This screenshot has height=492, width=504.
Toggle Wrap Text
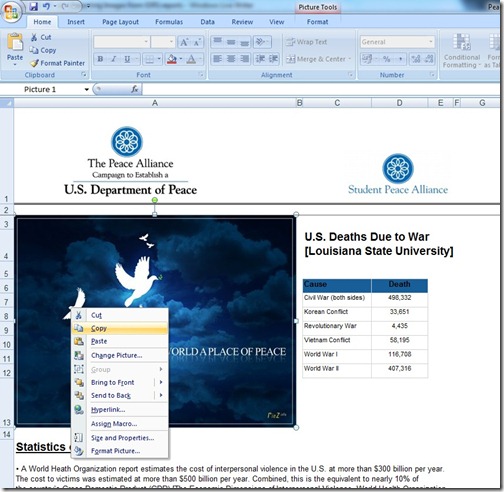pos(306,42)
